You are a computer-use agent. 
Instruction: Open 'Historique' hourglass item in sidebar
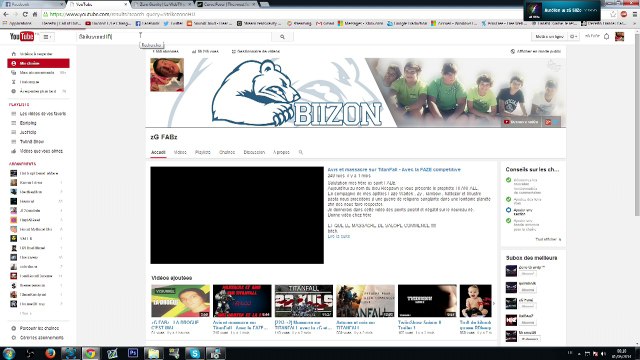click(38, 82)
